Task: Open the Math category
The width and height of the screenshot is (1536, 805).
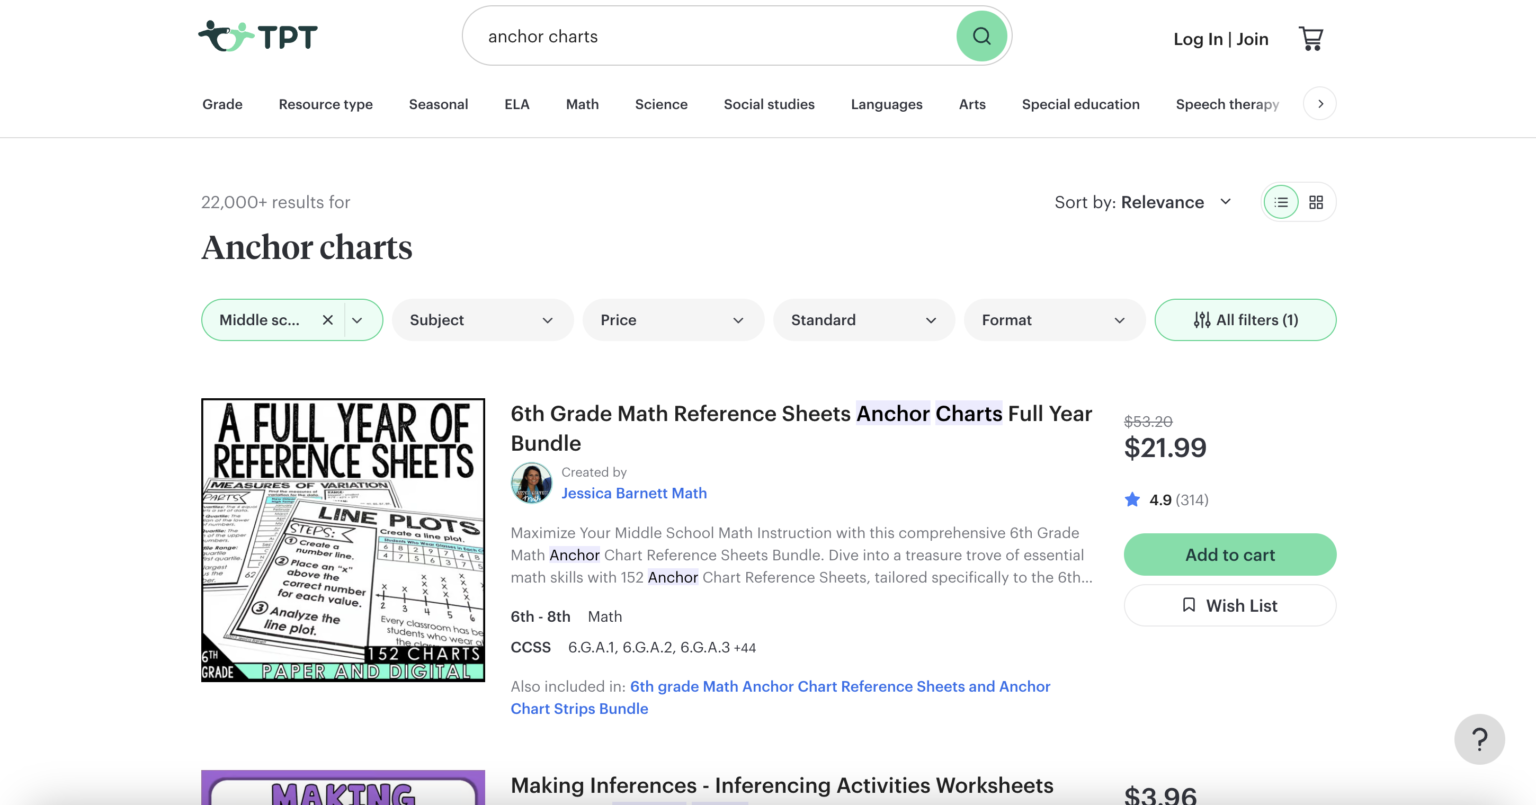Action: click(x=582, y=104)
